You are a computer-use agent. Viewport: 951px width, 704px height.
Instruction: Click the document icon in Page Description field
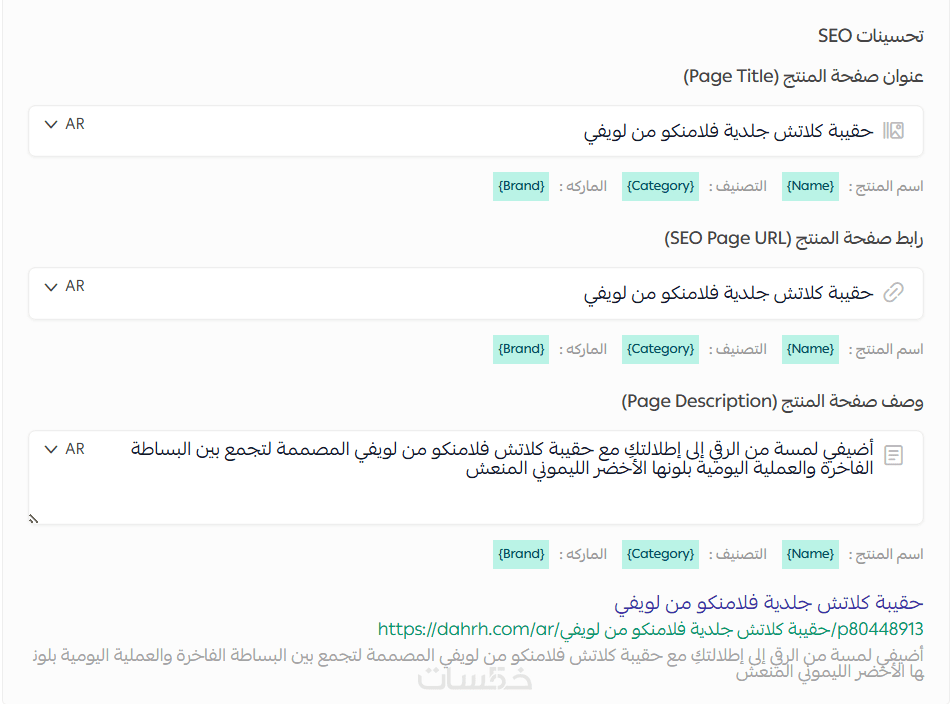tap(893, 455)
